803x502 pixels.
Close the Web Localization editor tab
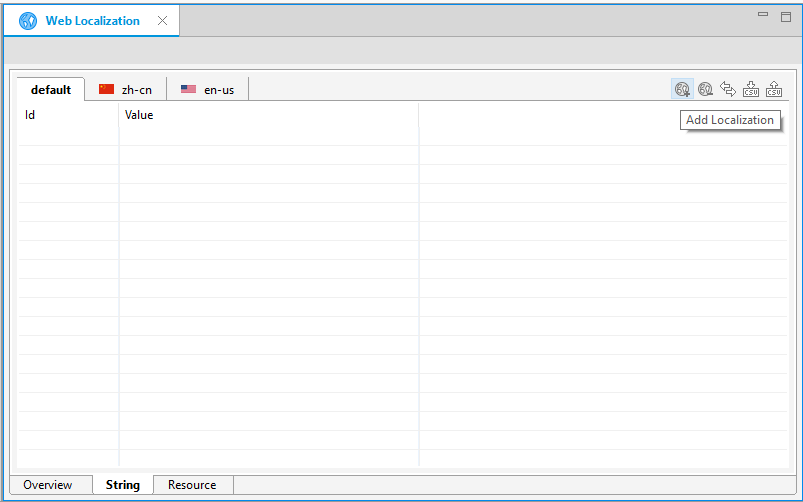pos(162,21)
